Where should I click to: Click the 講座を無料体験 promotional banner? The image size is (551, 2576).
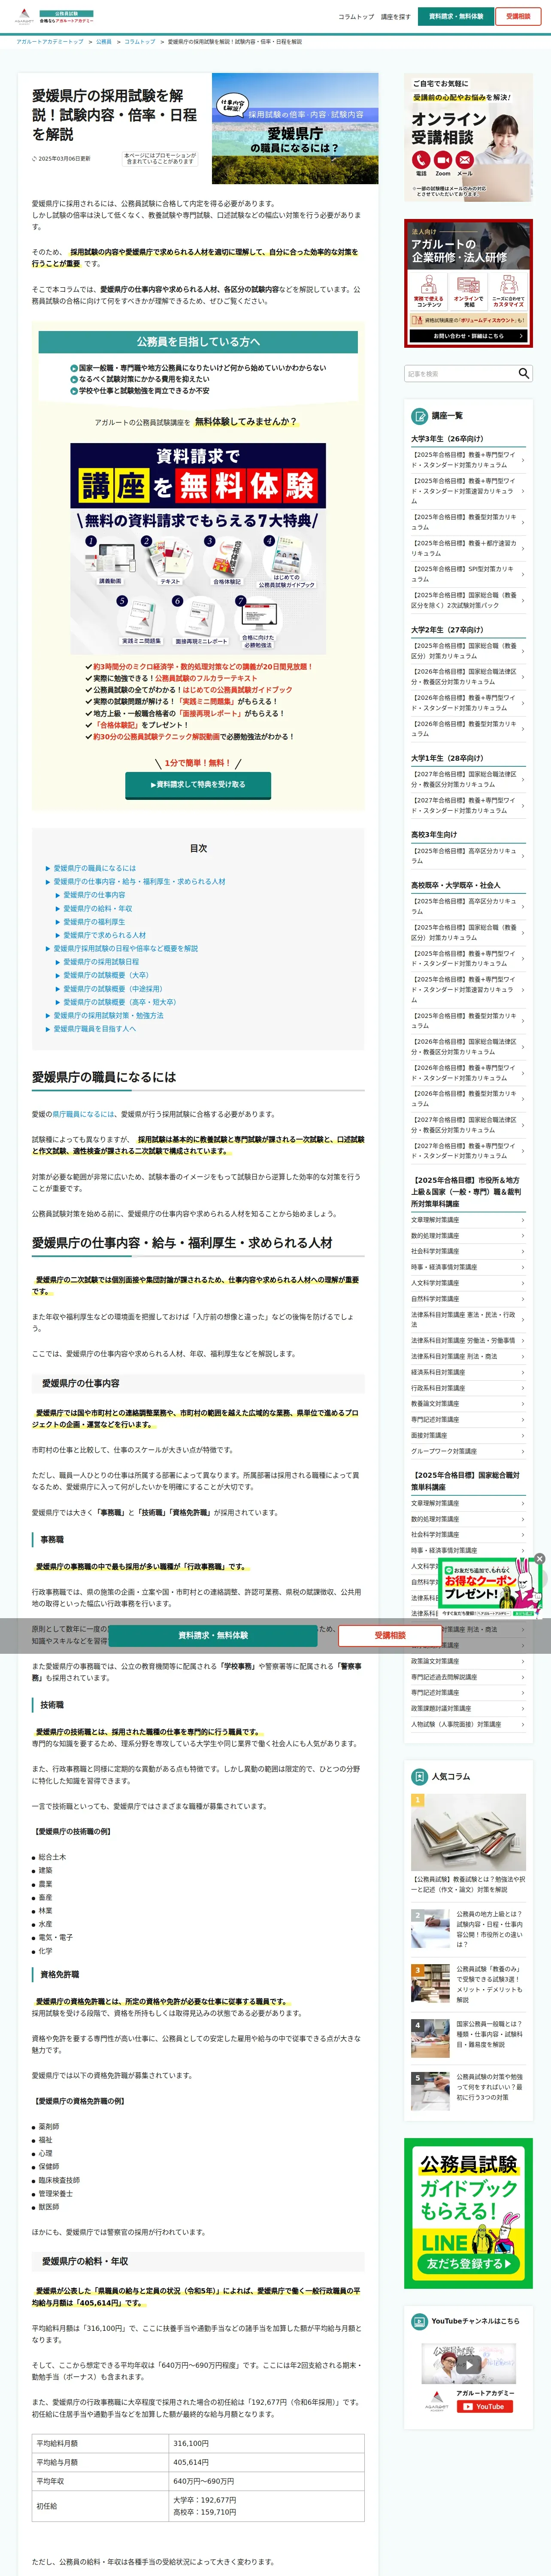point(198,549)
